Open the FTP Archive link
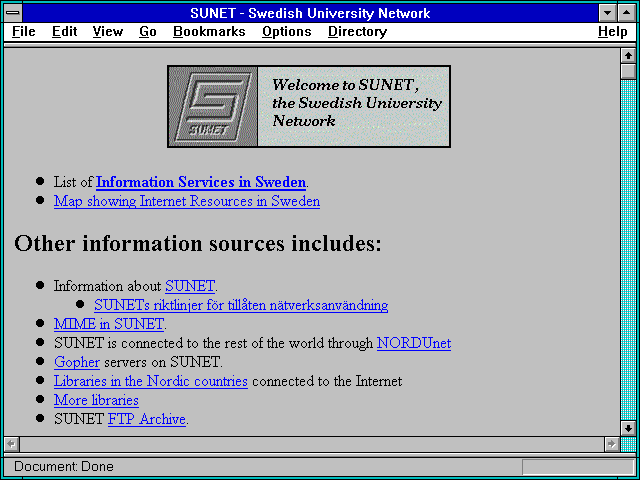640x480 pixels. coord(147,419)
